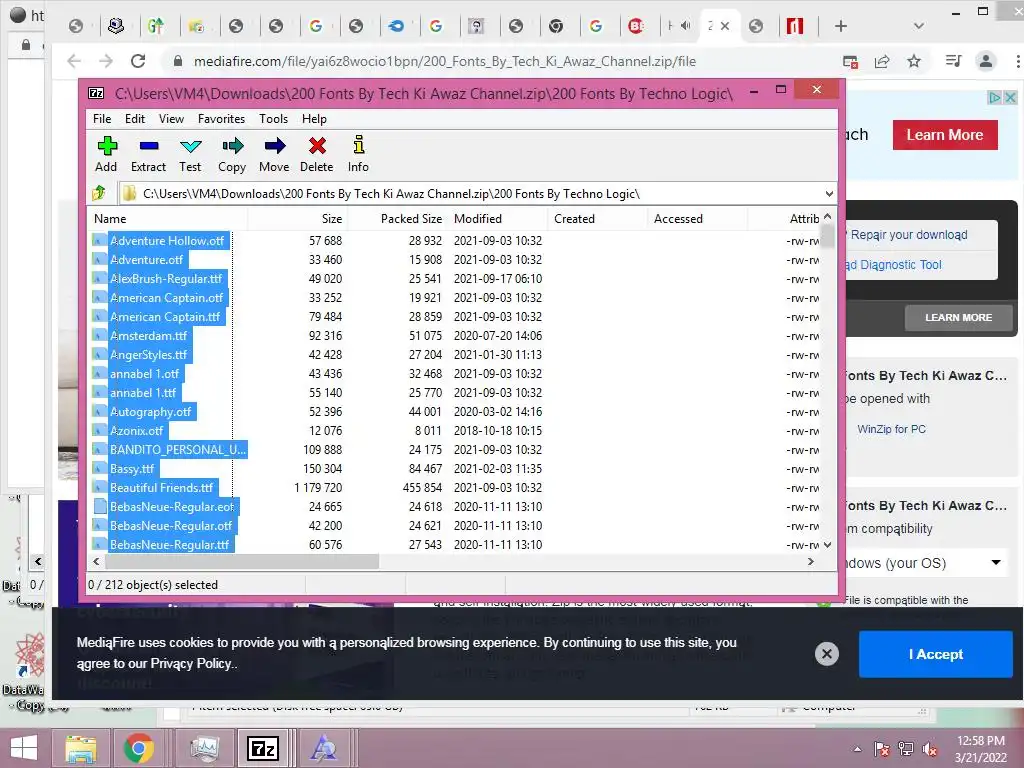Select Adventure Hollow.otf file

click(x=167, y=240)
